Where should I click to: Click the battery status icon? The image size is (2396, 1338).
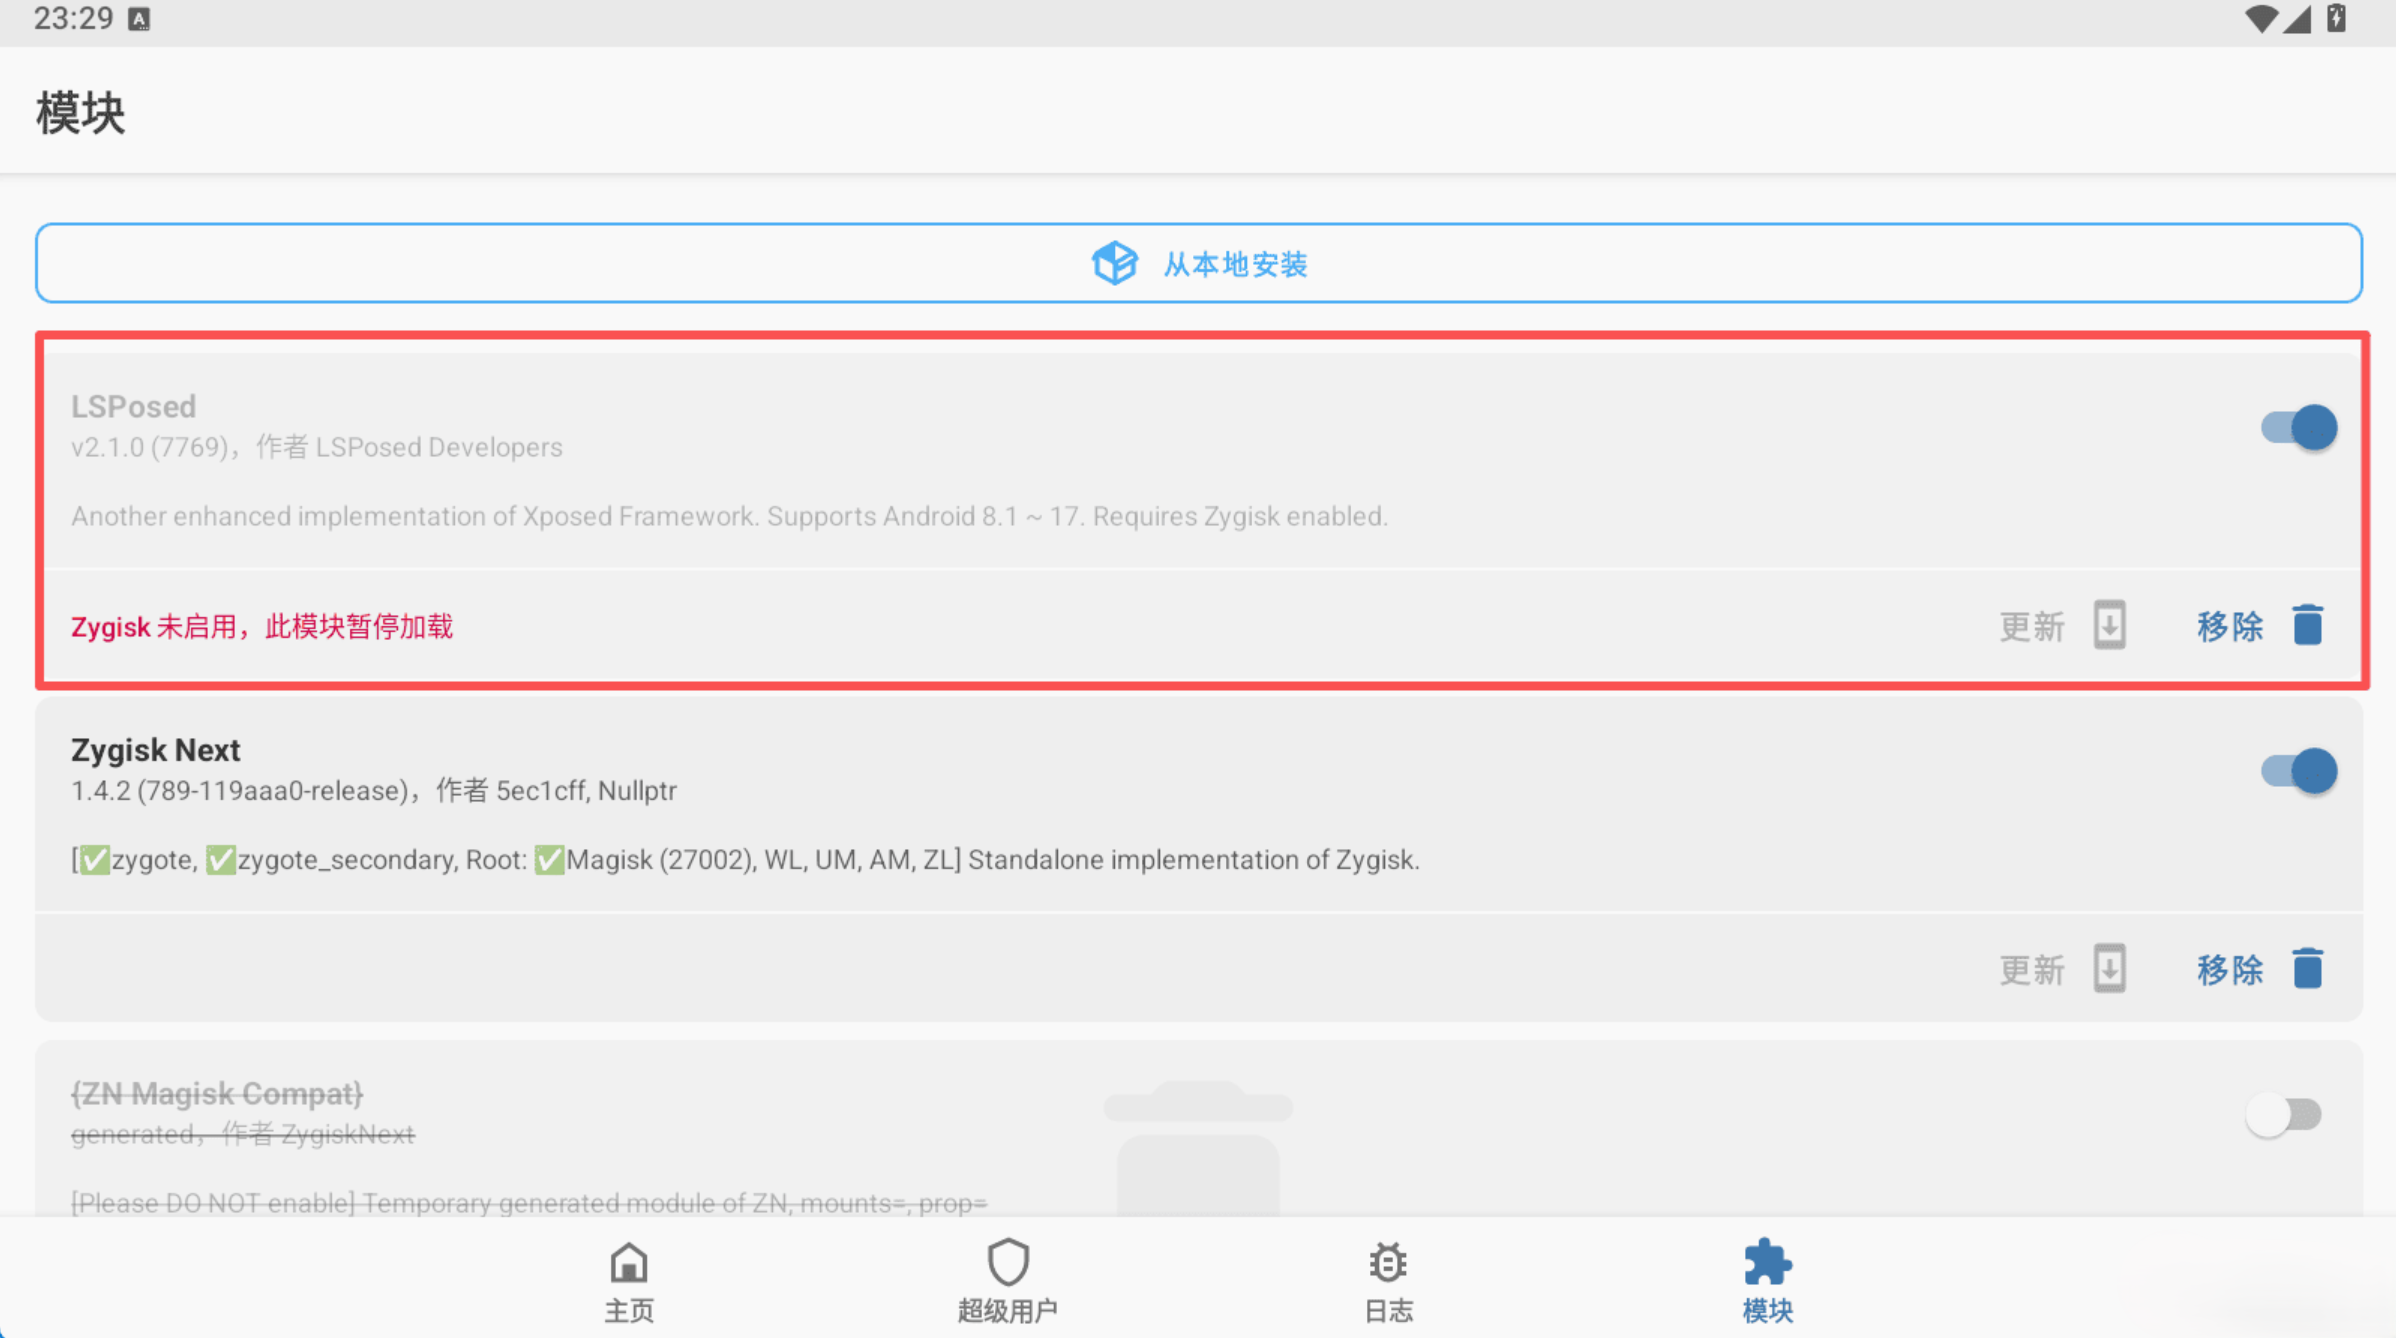[x=2336, y=18]
